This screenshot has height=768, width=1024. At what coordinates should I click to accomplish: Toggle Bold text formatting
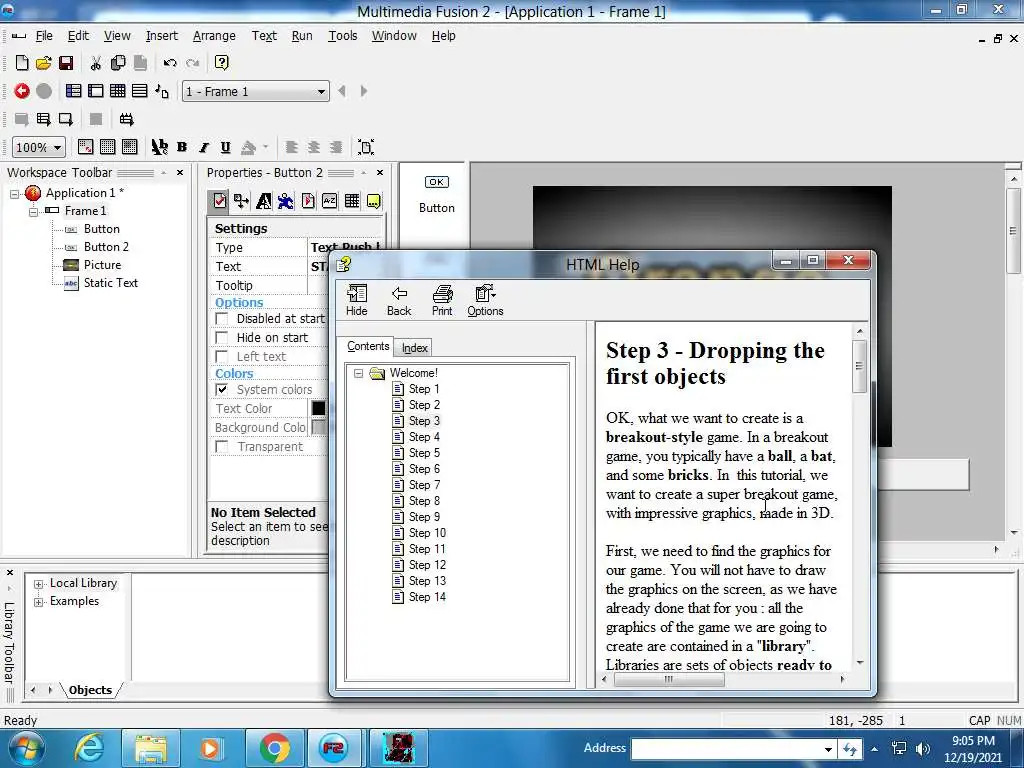tap(182, 147)
